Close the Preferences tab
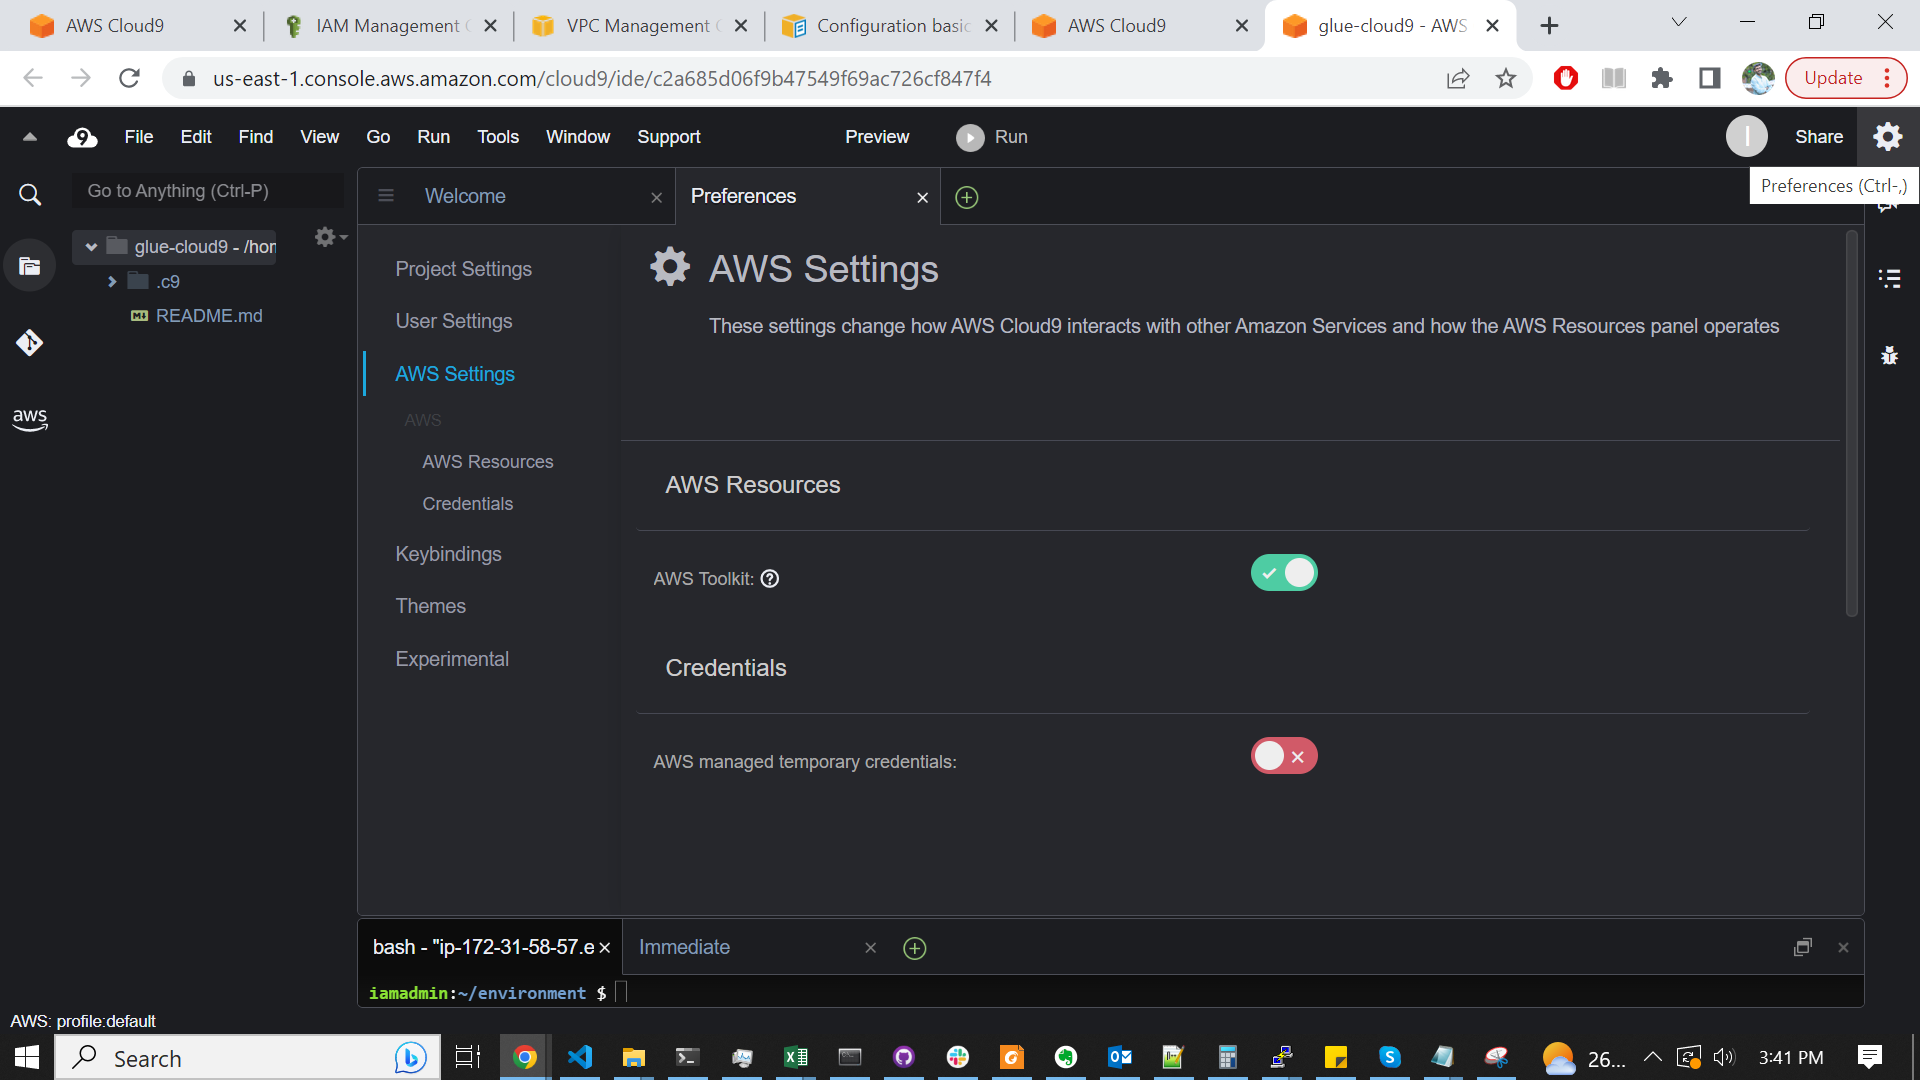1920x1080 pixels. pos(923,198)
